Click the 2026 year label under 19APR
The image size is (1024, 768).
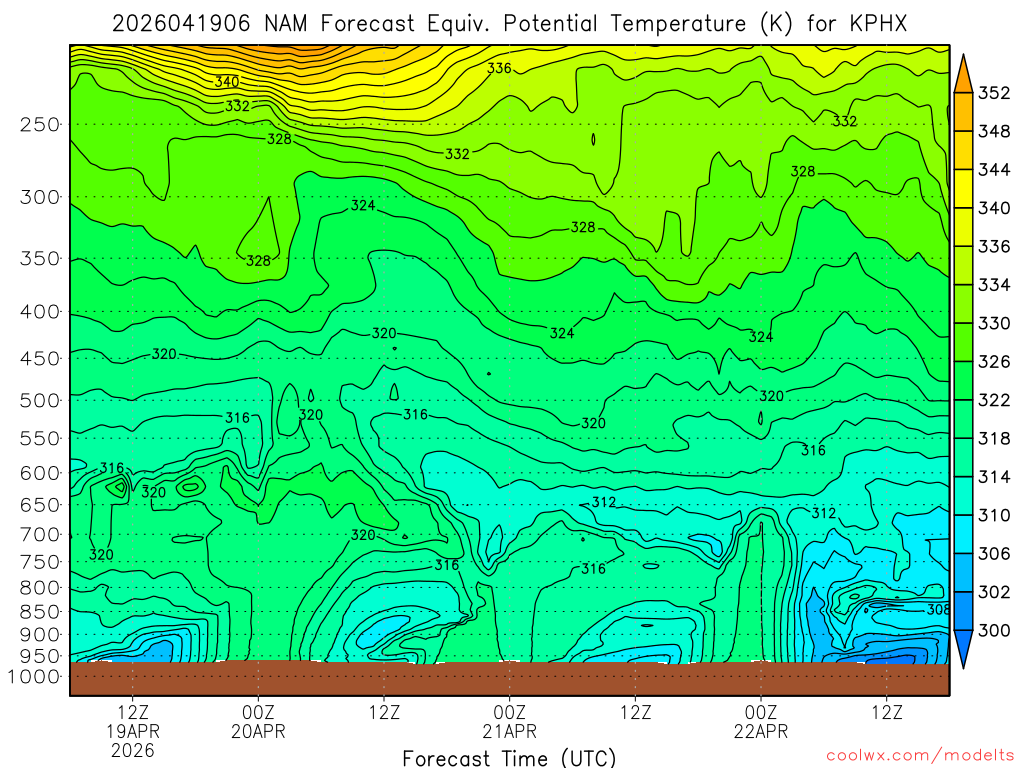(x=133, y=750)
